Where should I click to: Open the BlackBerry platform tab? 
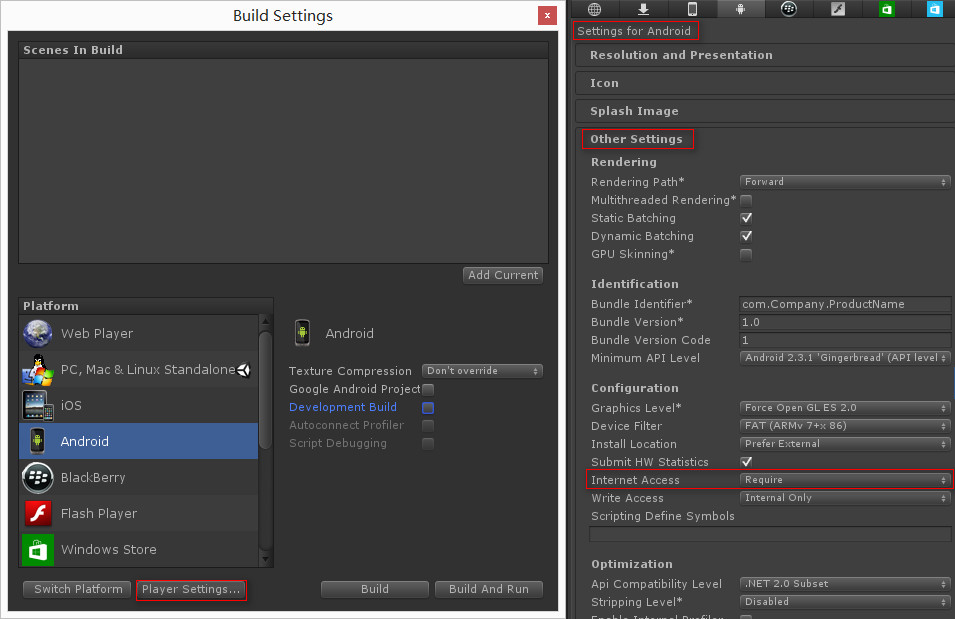pyautogui.click(x=789, y=9)
